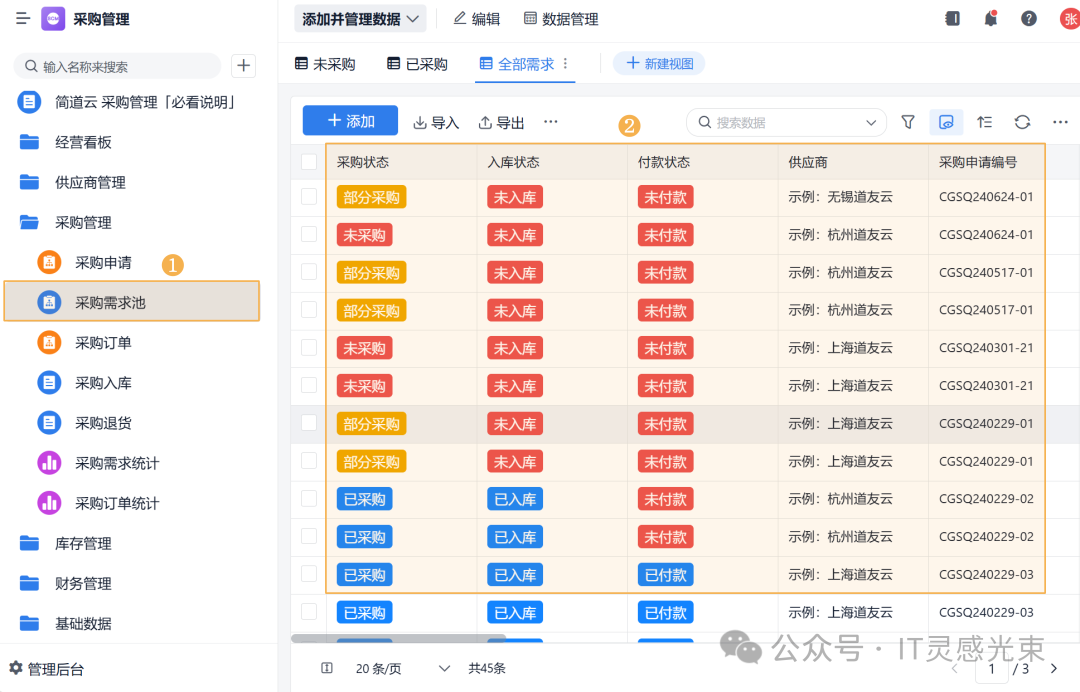Open the sort order icon
This screenshot has width=1080, height=692.
point(985,122)
